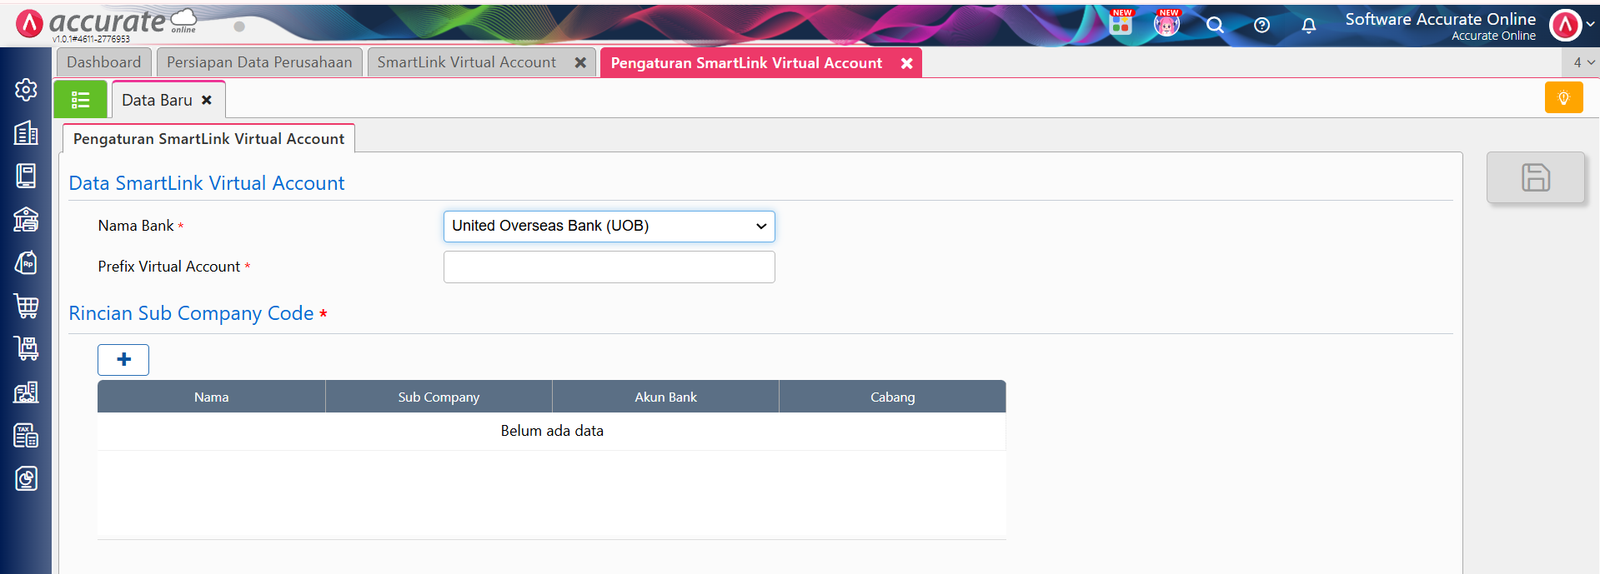Open the search magnifier in top bar
This screenshot has width=1600, height=574.
tap(1215, 25)
